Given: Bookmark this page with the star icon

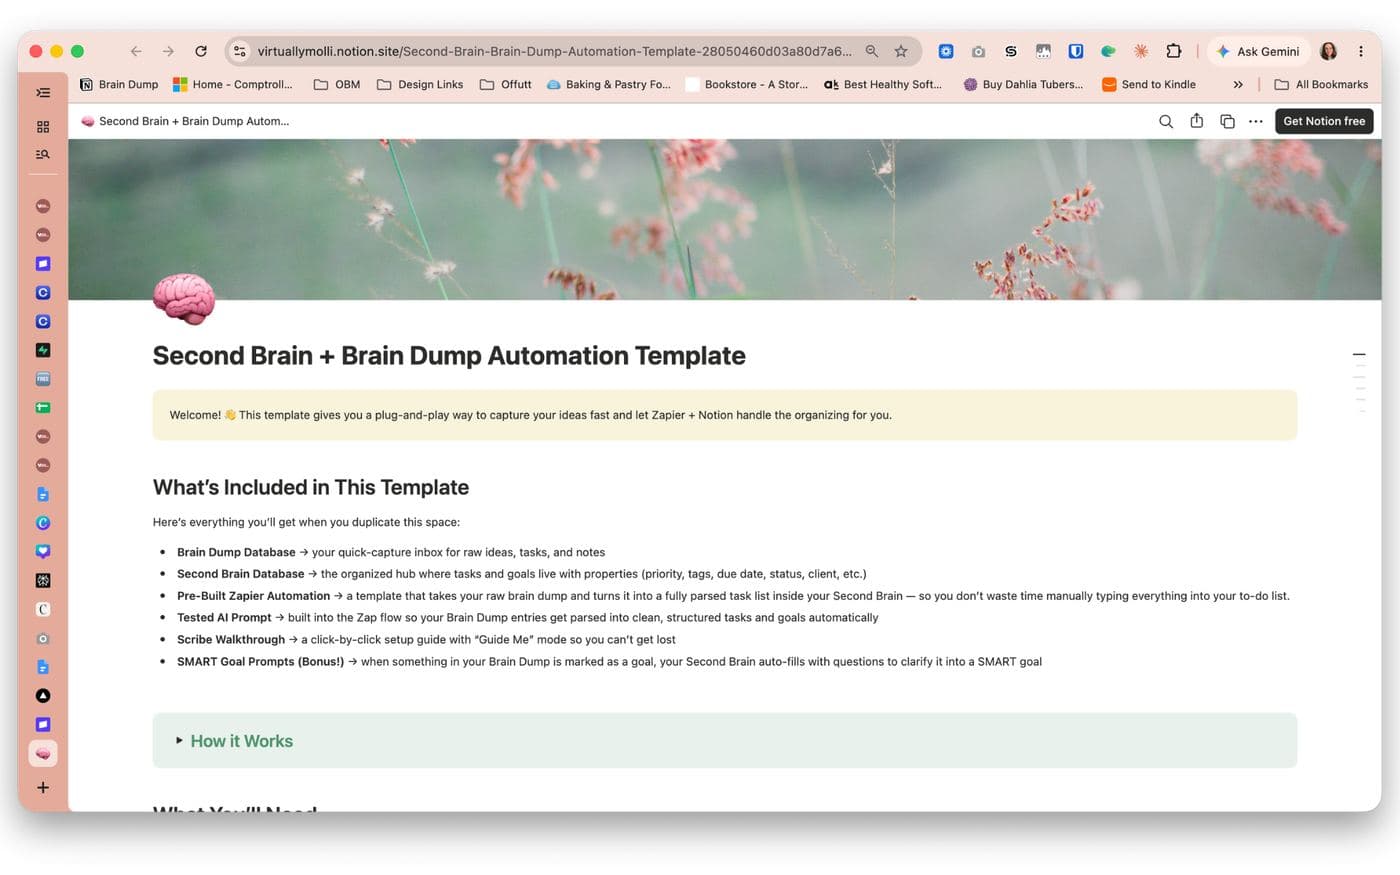Looking at the screenshot, I should (x=901, y=51).
